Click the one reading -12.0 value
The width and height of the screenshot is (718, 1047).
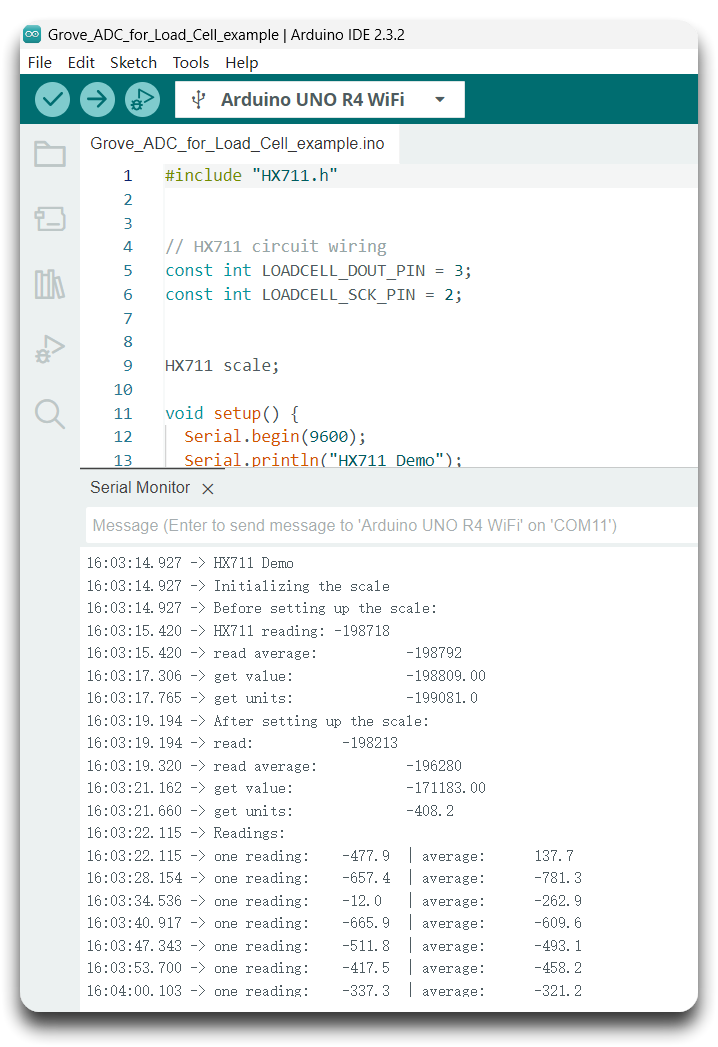pyautogui.click(x=362, y=901)
